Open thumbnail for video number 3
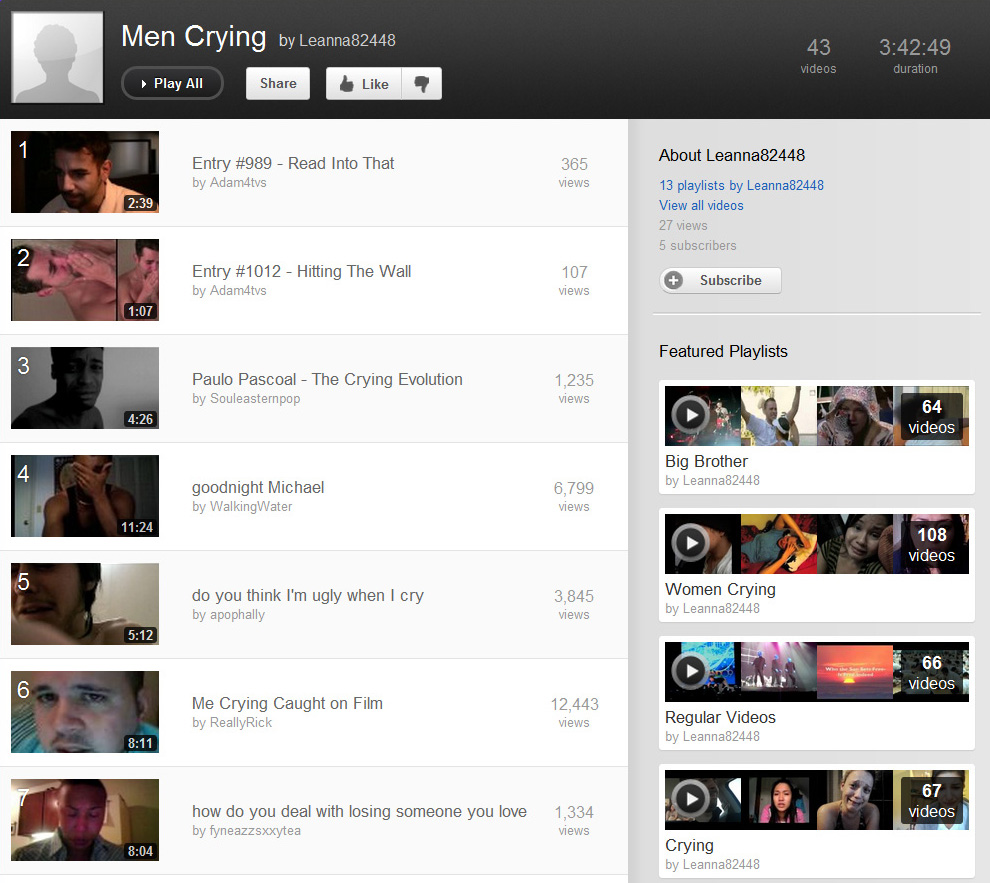Image resolution: width=990 pixels, height=883 pixels. click(x=85, y=388)
